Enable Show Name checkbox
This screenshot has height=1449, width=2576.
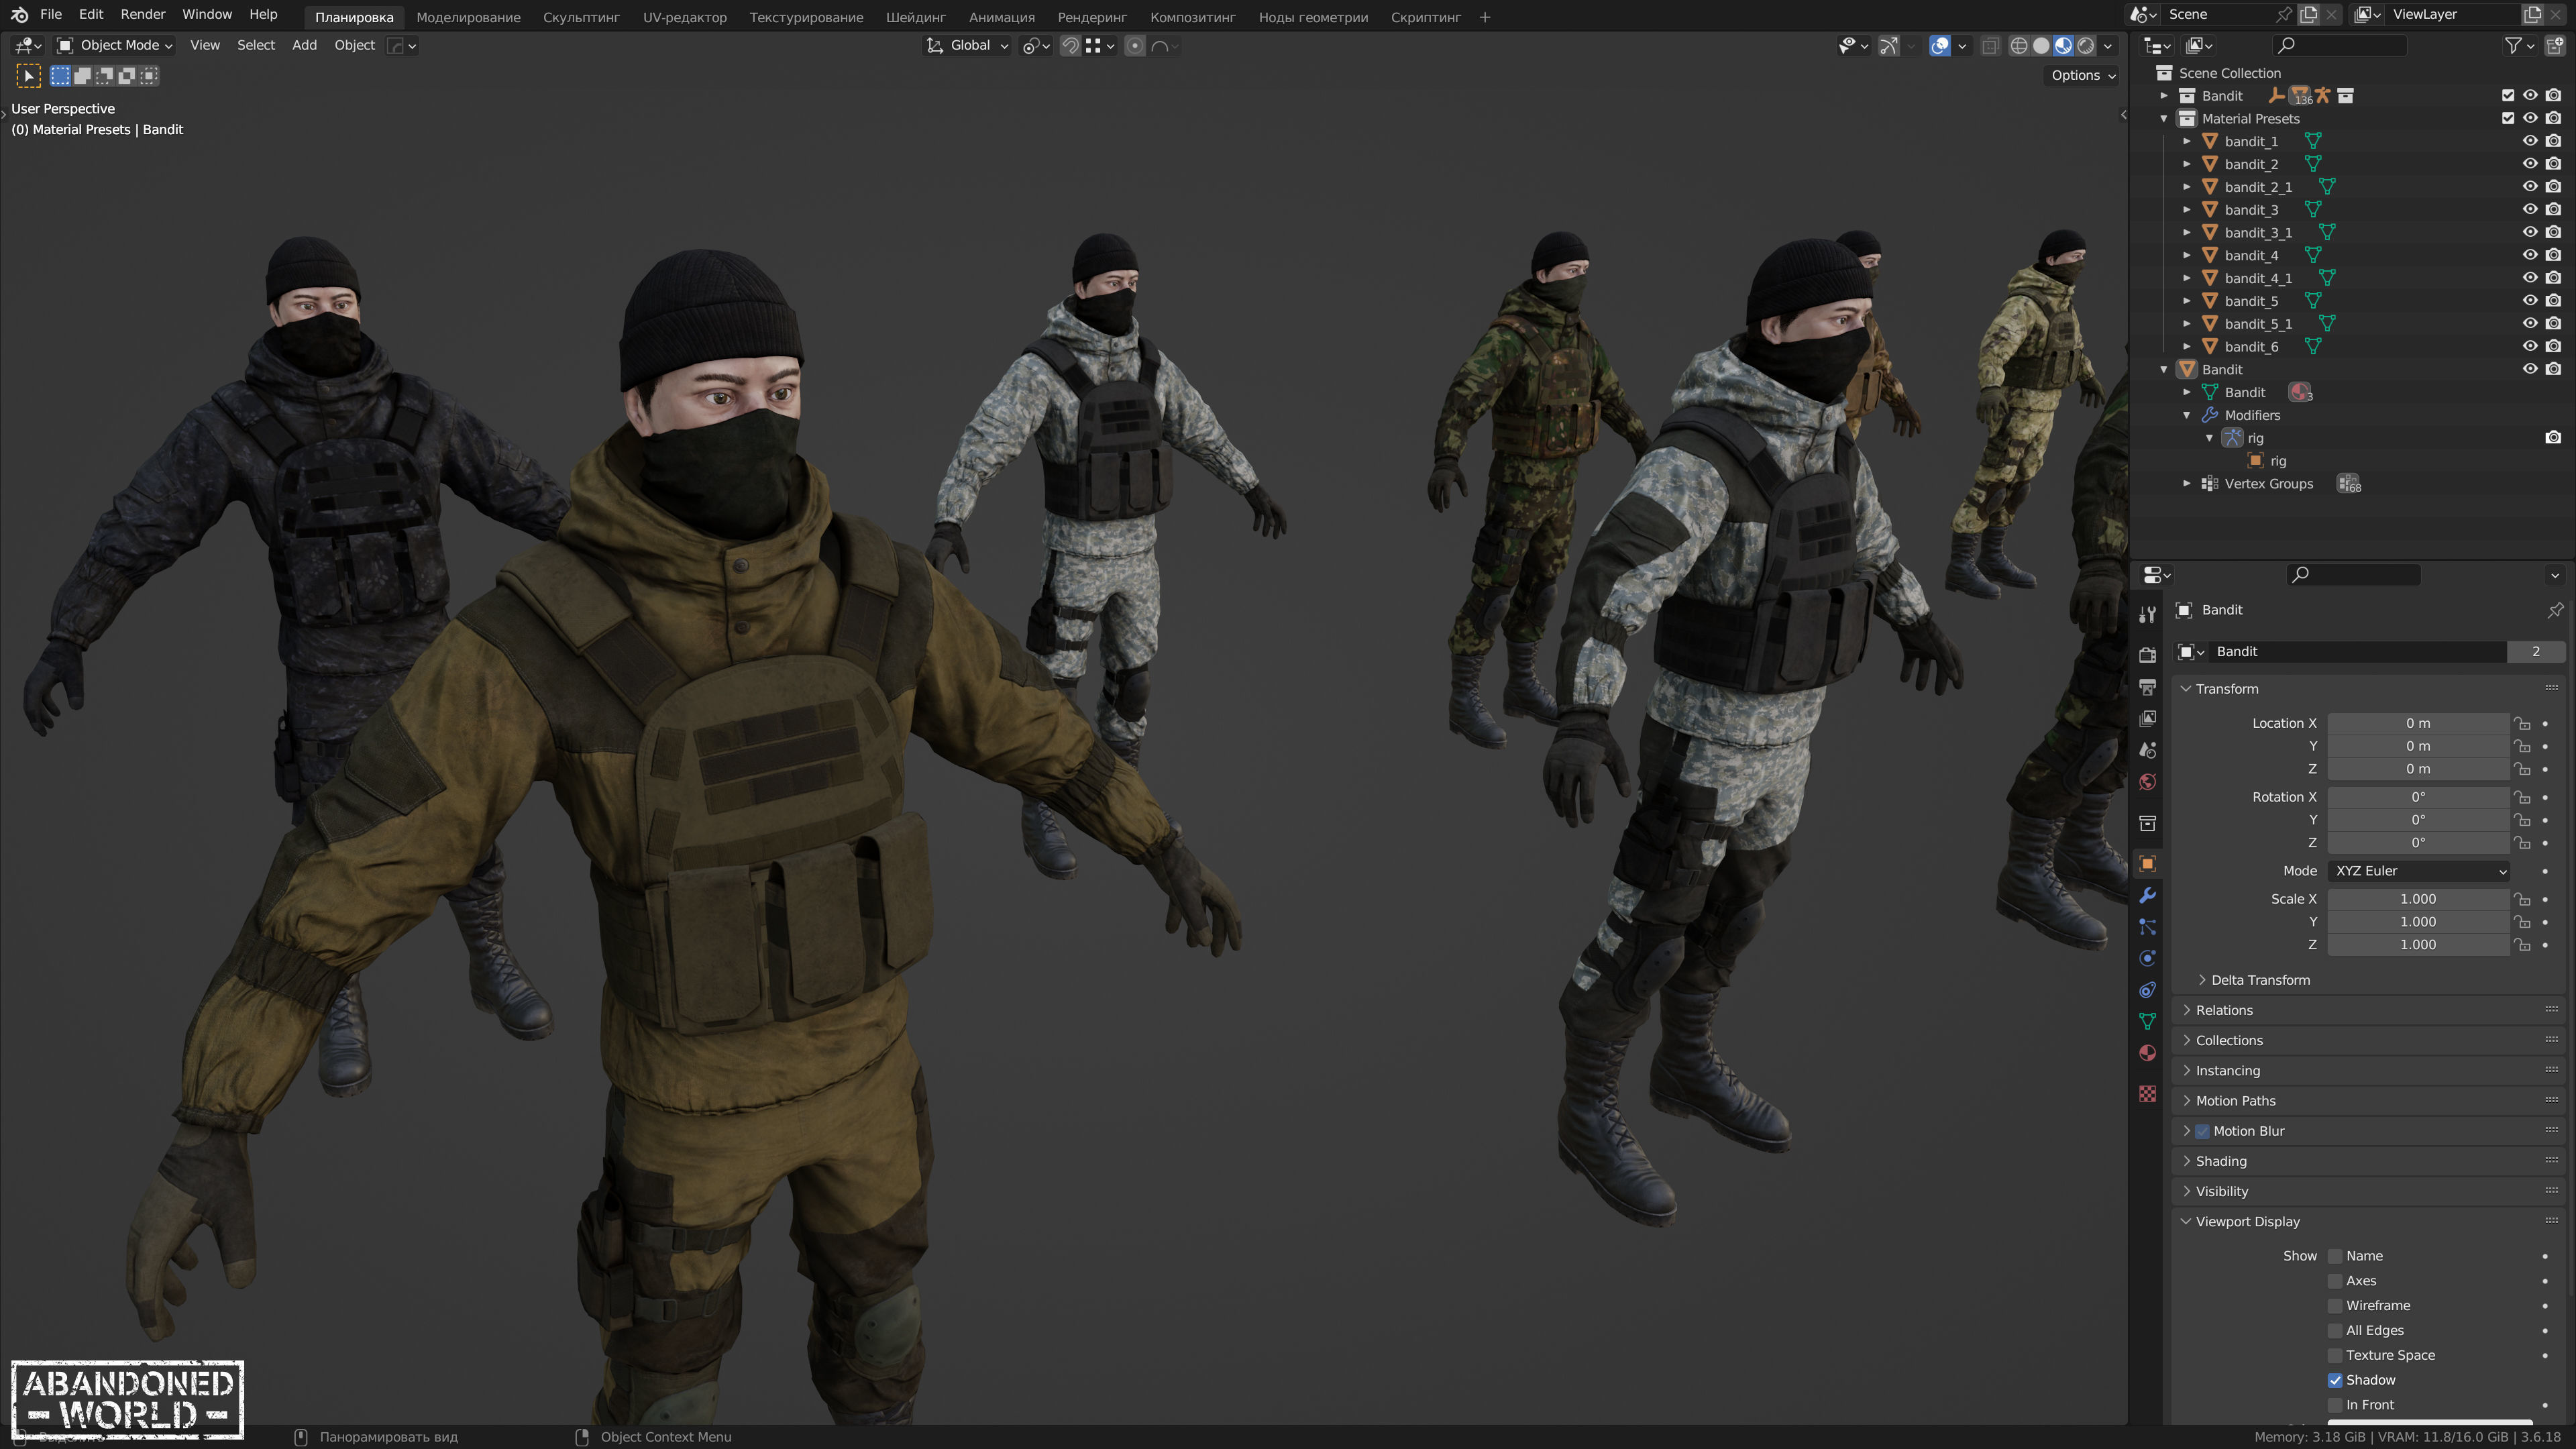(x=2335, y=1256)
